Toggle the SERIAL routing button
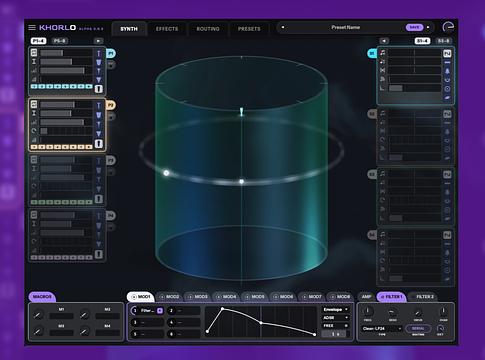The height and width of the screenshot is (360, 485). coord(418,329)
